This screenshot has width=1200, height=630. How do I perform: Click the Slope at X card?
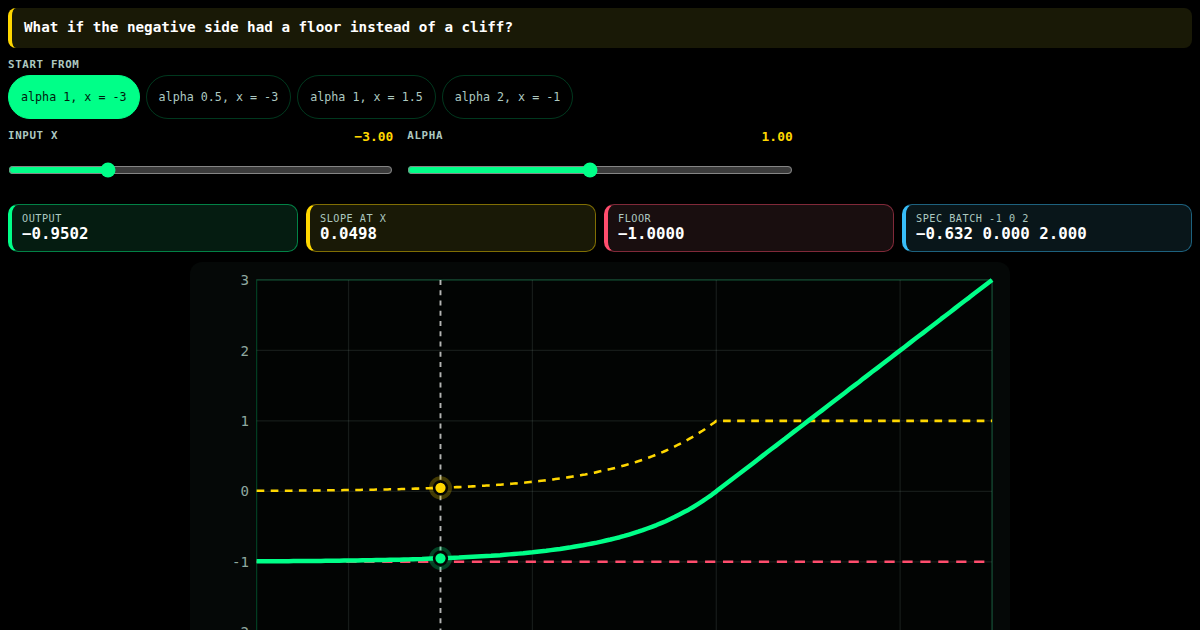pos(451,228)
